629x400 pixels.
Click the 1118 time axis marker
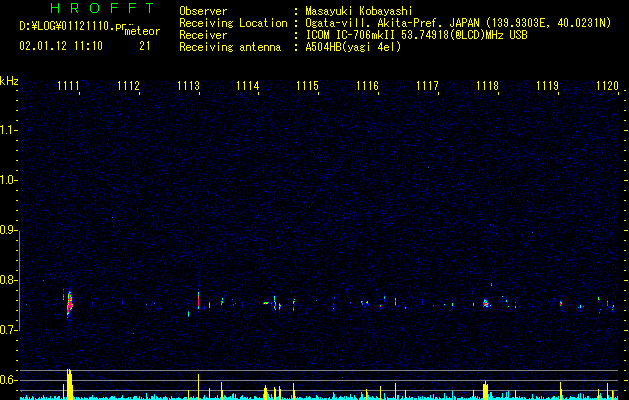coord(487,86)
